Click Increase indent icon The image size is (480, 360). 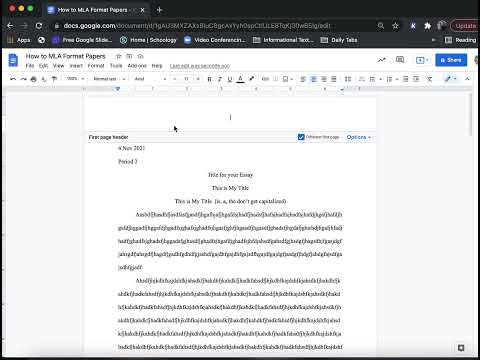(x=416, y=79)
